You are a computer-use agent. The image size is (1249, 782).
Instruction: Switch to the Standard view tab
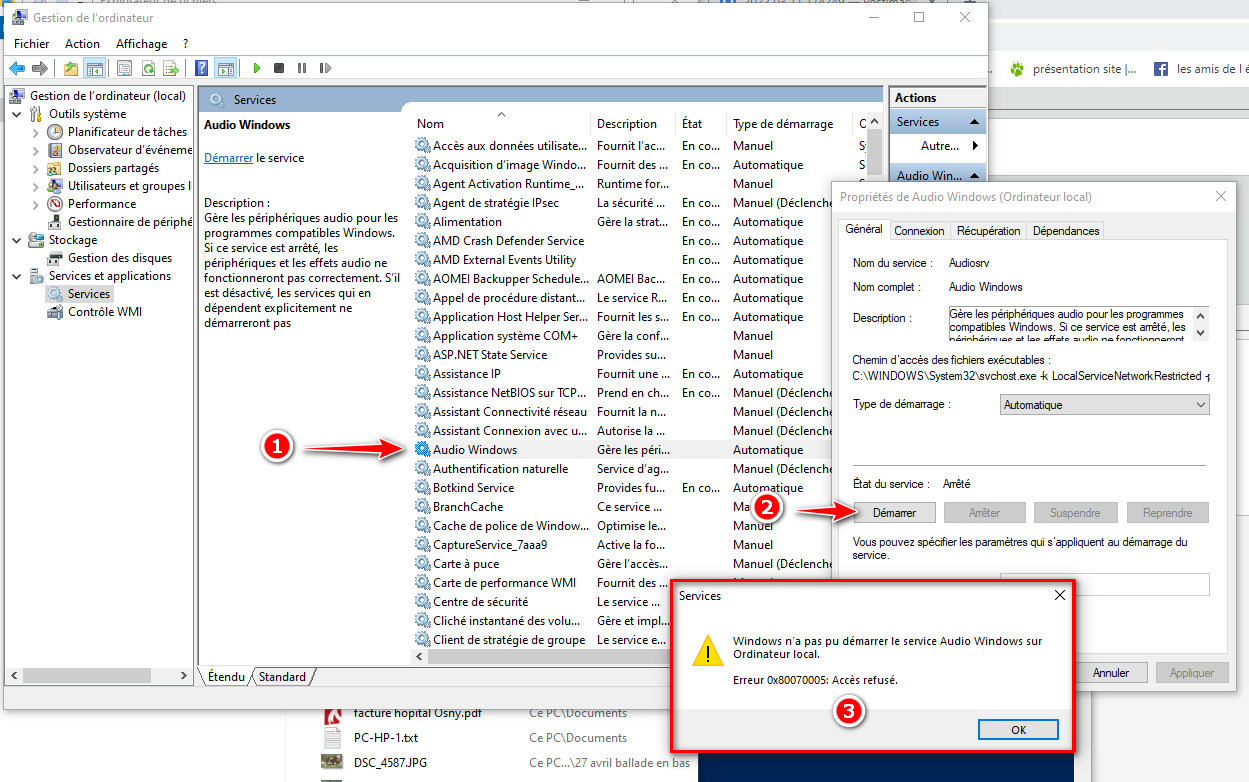[x=283, y=677]
